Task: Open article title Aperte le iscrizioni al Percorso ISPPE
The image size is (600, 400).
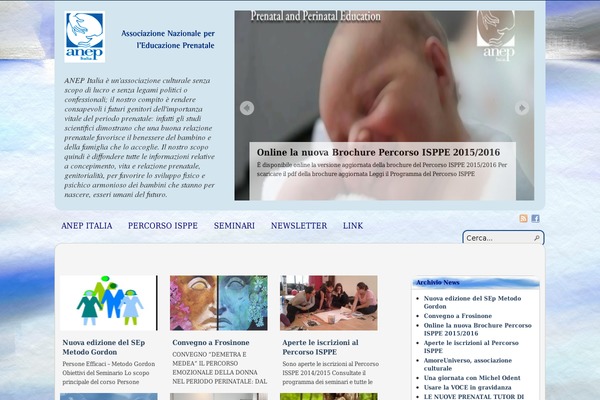Action: click(x=321, y=347)
